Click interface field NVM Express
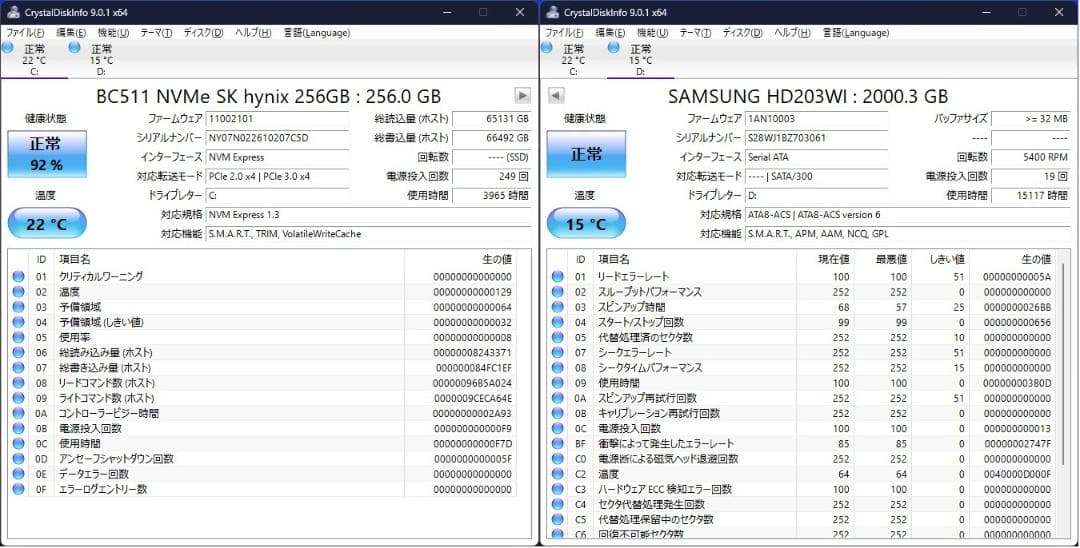The height and width of the screenshot is (548, 1080). [x=277, y=157]
